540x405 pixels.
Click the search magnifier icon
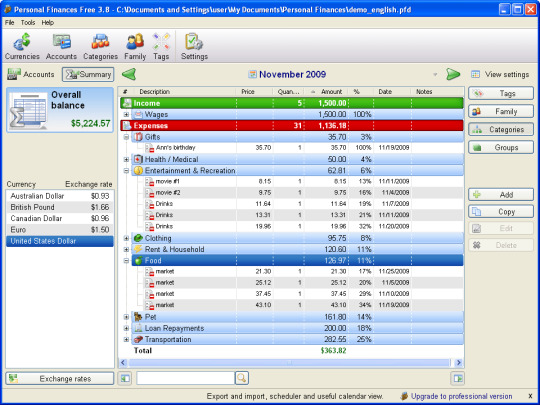pos(242,378)
